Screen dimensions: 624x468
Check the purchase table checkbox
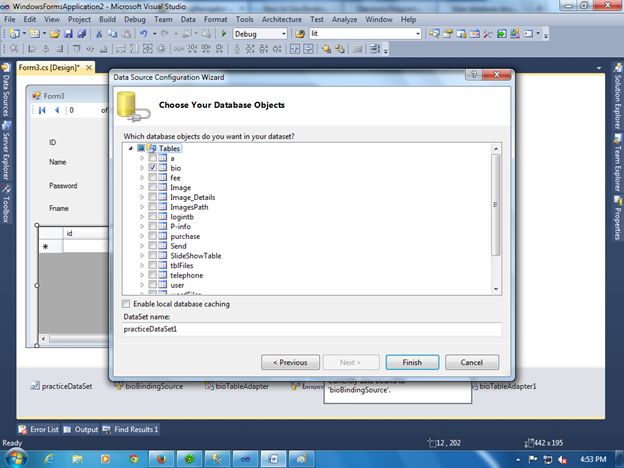click(152, 236)
